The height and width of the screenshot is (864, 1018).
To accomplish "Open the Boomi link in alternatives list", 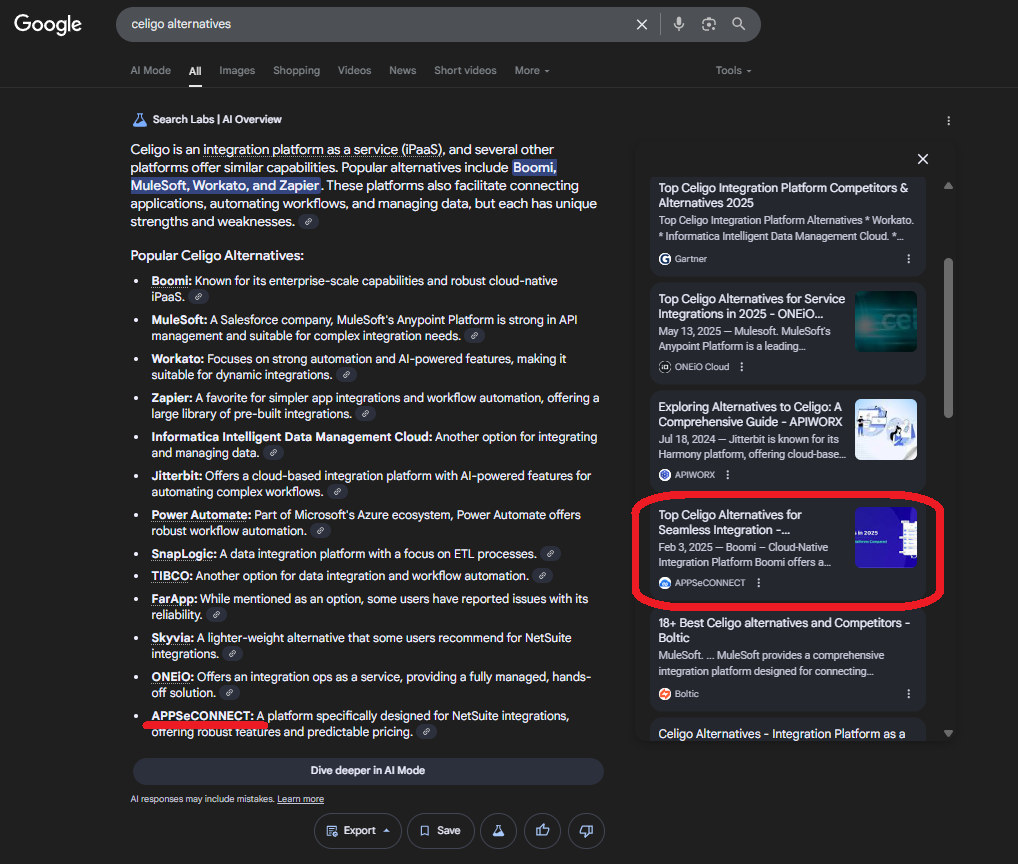I will [x=170, y=281].
